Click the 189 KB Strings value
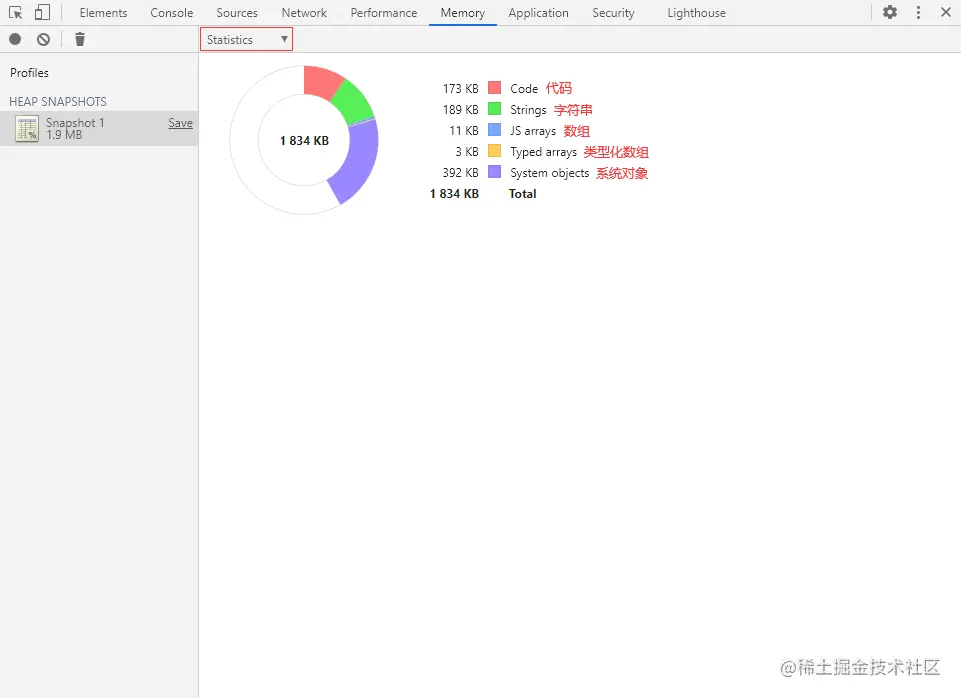 (x=460, y=110)
